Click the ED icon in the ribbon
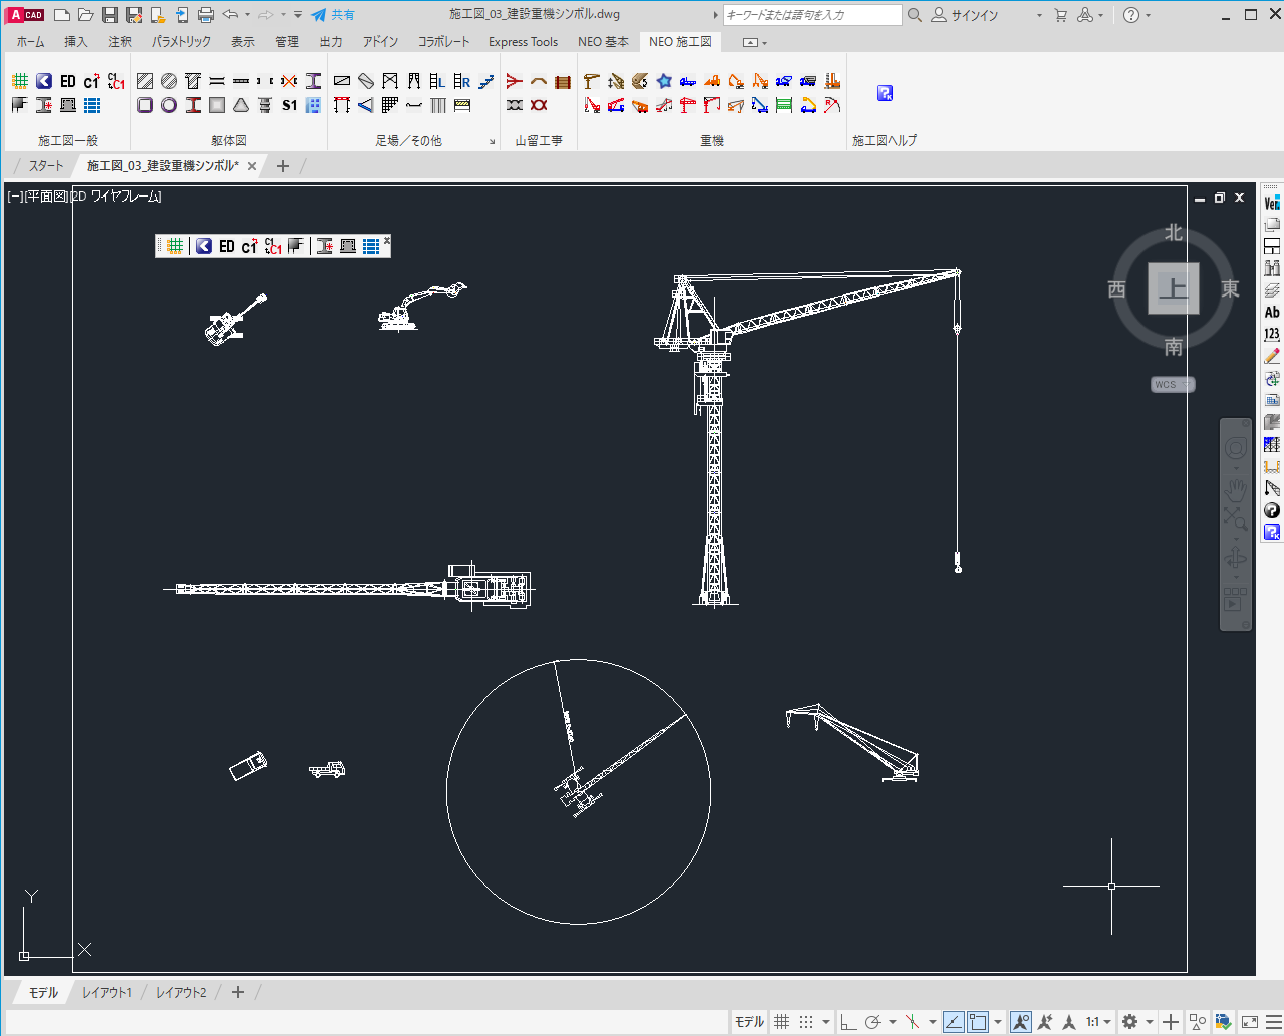The height and width of the screenshot is (1036, 1284). [67, 81]
